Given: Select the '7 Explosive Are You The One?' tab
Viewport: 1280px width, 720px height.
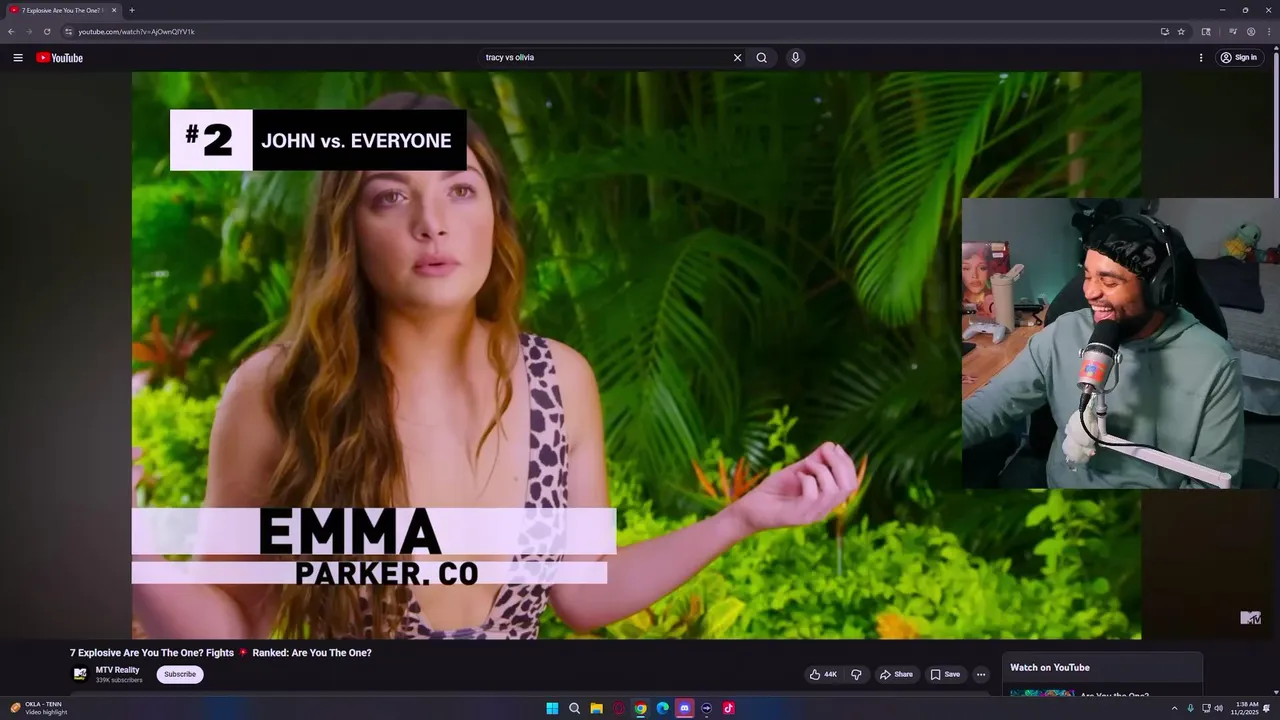Looking at the screenshot, I should (x=62, y=10).
